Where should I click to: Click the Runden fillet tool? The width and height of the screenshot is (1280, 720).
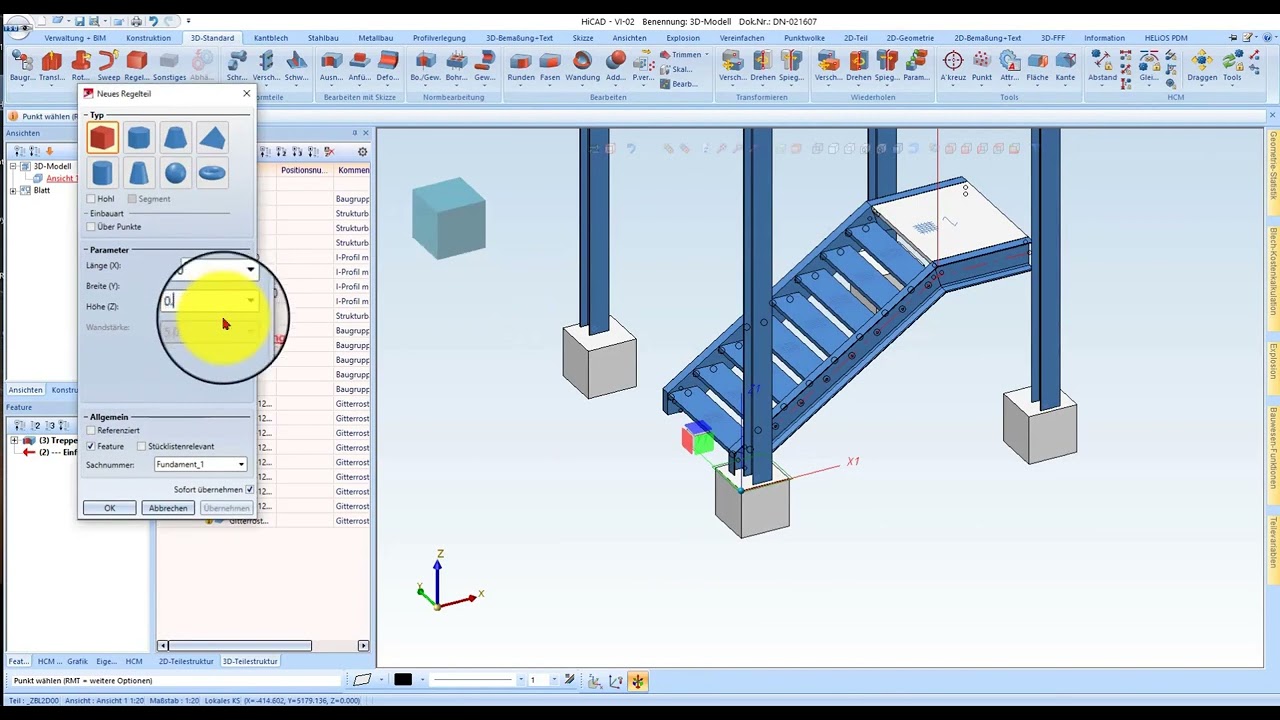521,67
